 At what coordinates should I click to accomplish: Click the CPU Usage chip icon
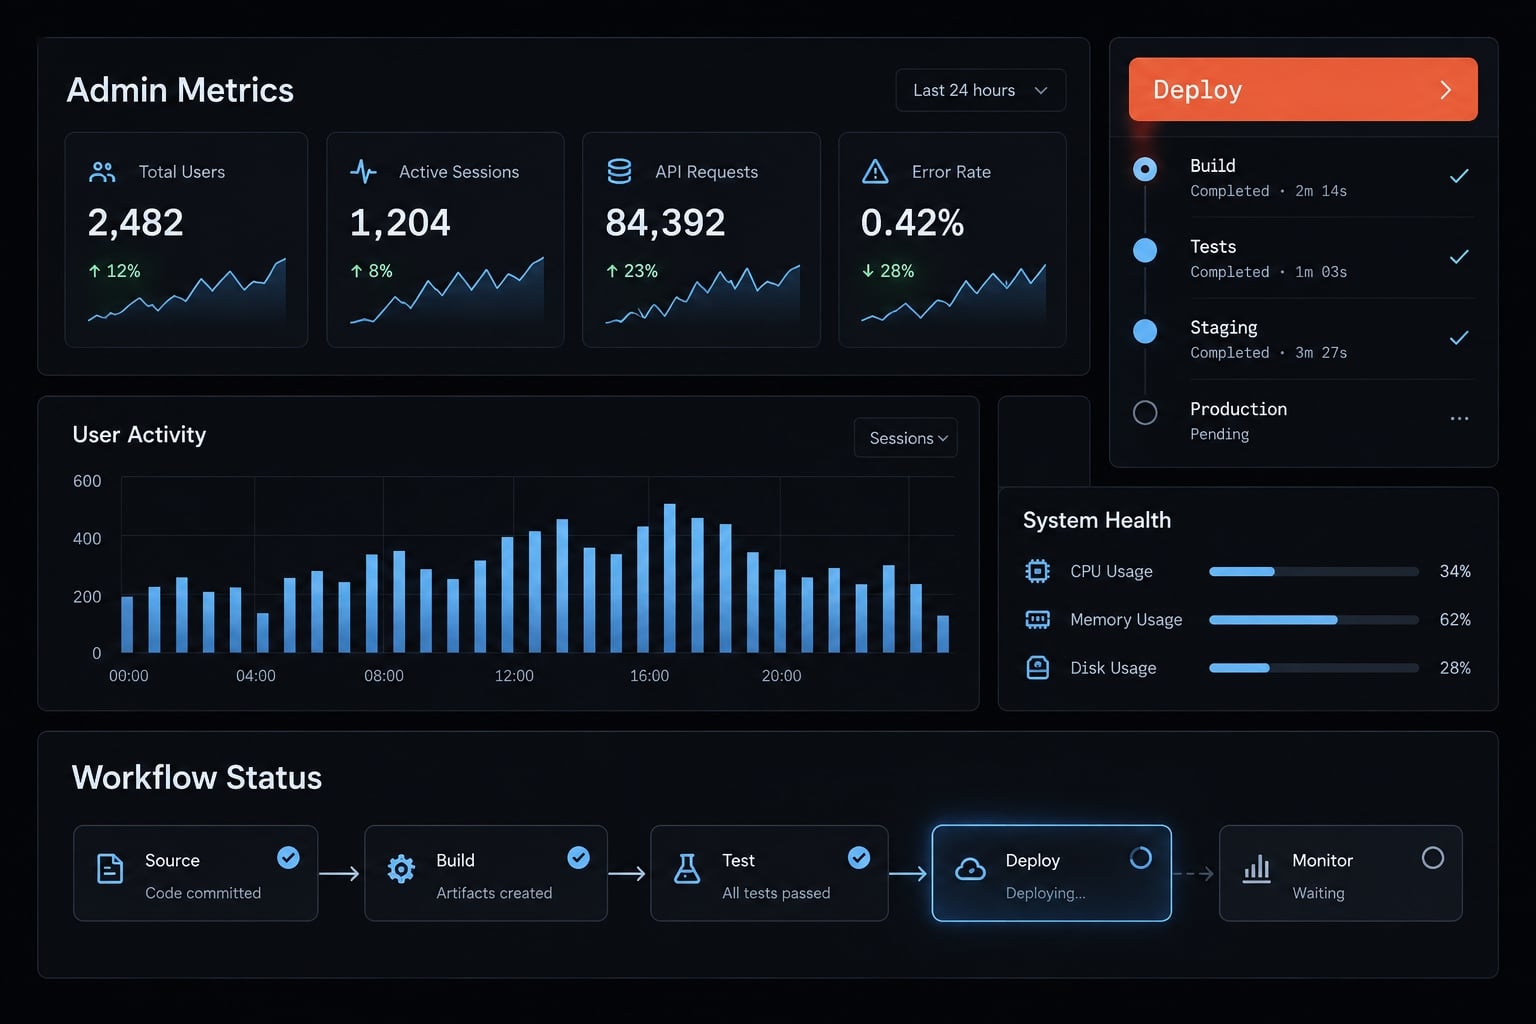coord(1038,571)
